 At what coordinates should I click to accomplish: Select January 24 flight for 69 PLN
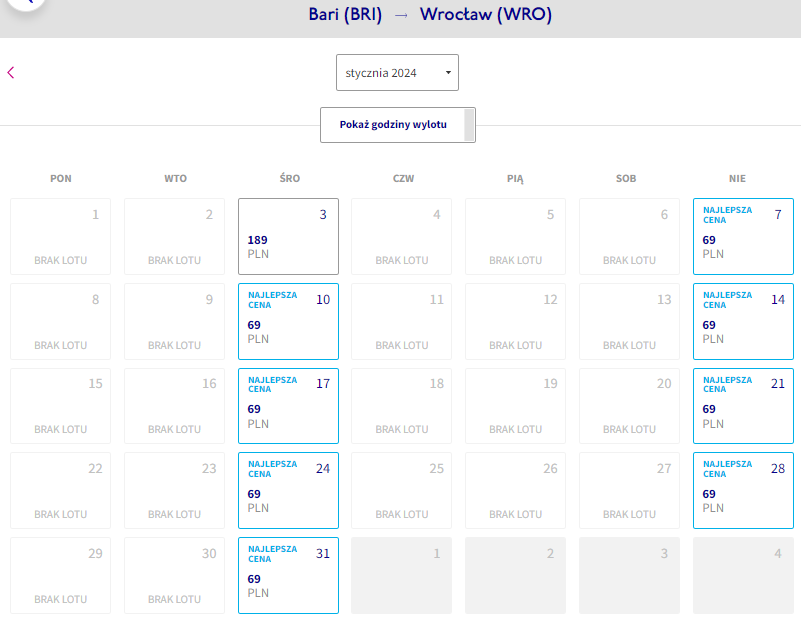[x=288, y=490]
